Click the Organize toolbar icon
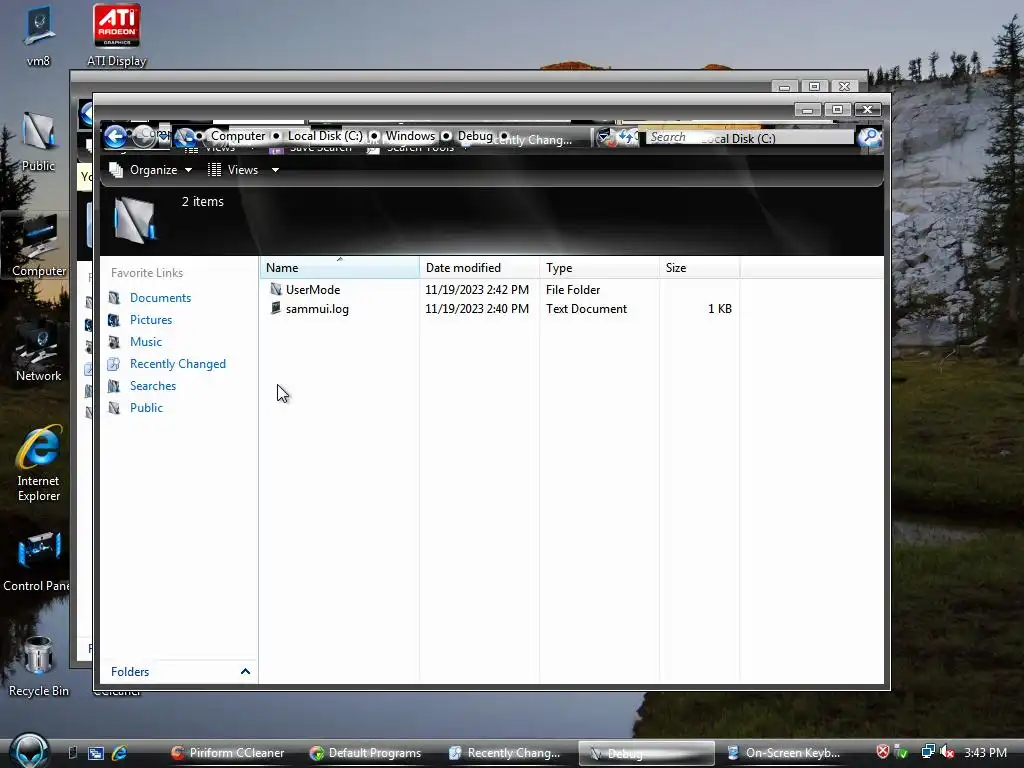 116,170
